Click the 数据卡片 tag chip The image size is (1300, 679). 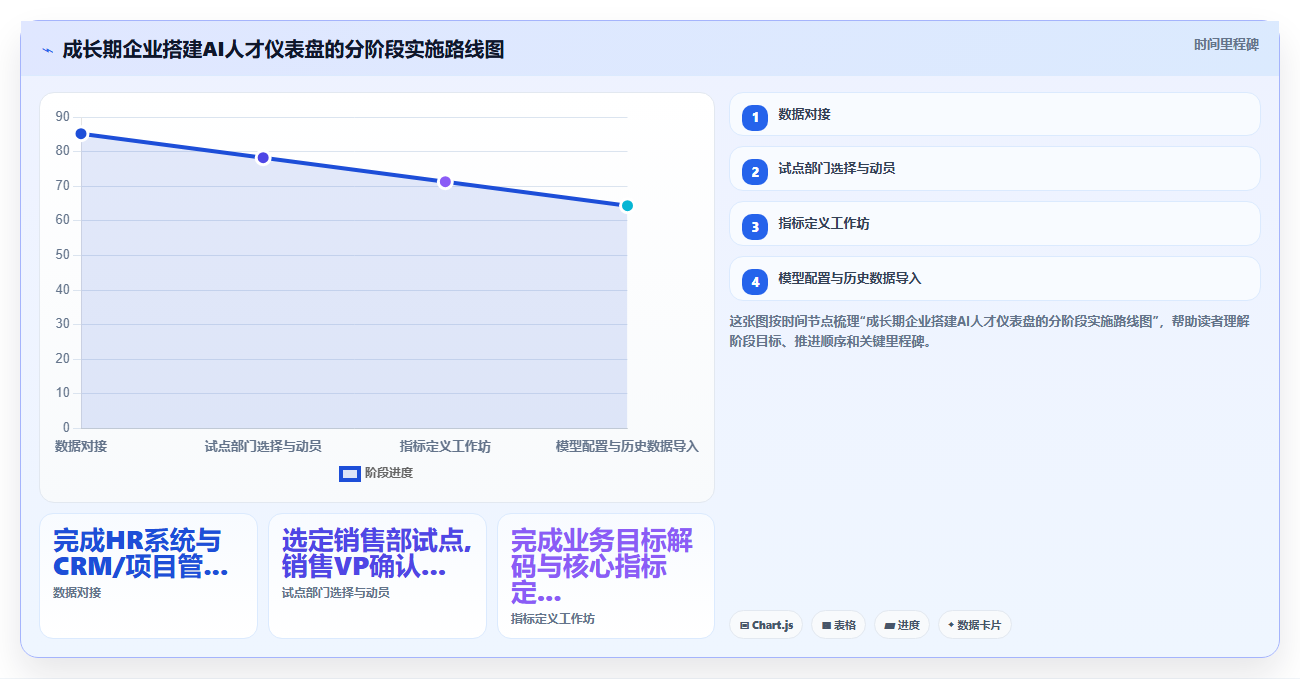pos(975,625)
